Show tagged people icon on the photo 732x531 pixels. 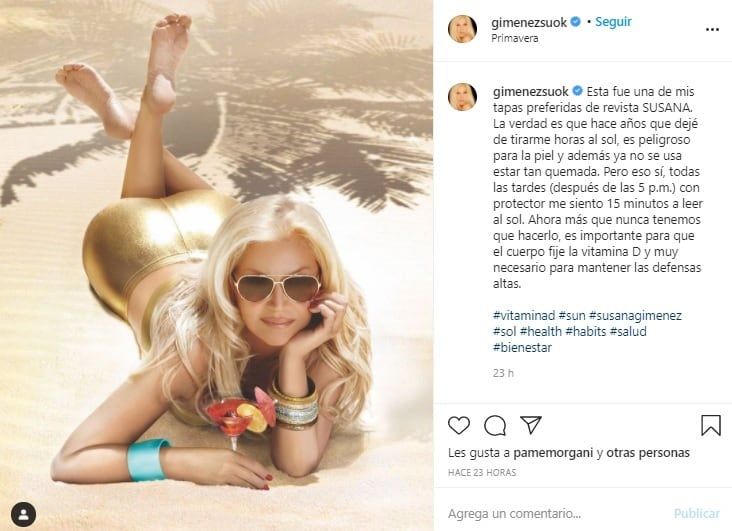[x=23, y=515]
